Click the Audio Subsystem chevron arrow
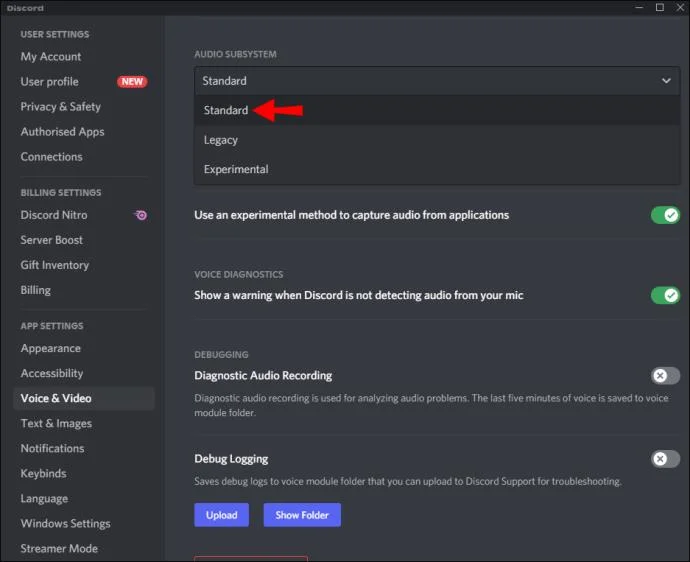Screen dimensions: 690x562 pos(666,81)
